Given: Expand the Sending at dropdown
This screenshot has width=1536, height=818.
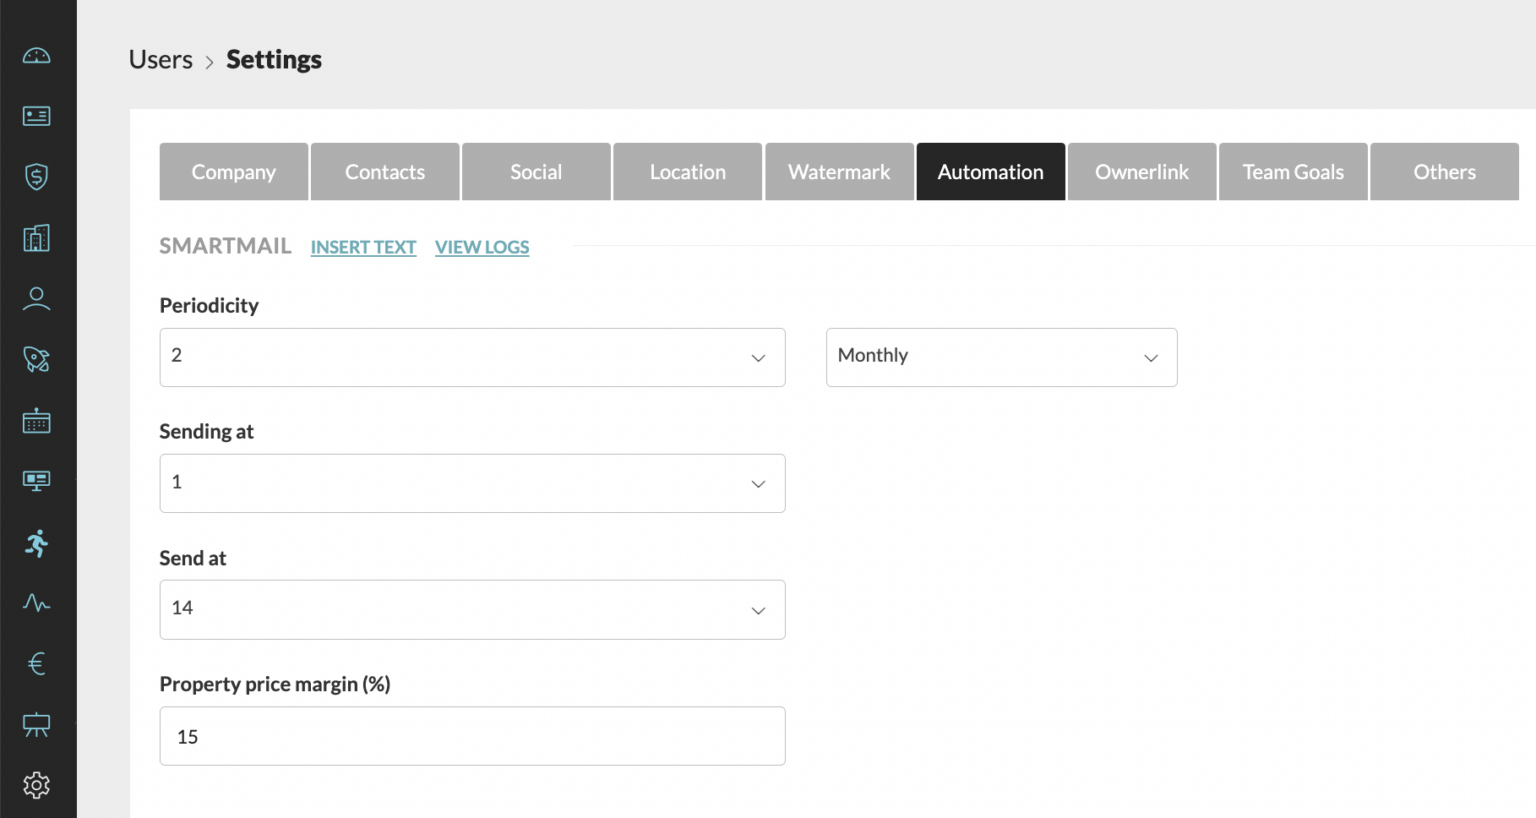Looking at the screenshot, I should 472,483.
